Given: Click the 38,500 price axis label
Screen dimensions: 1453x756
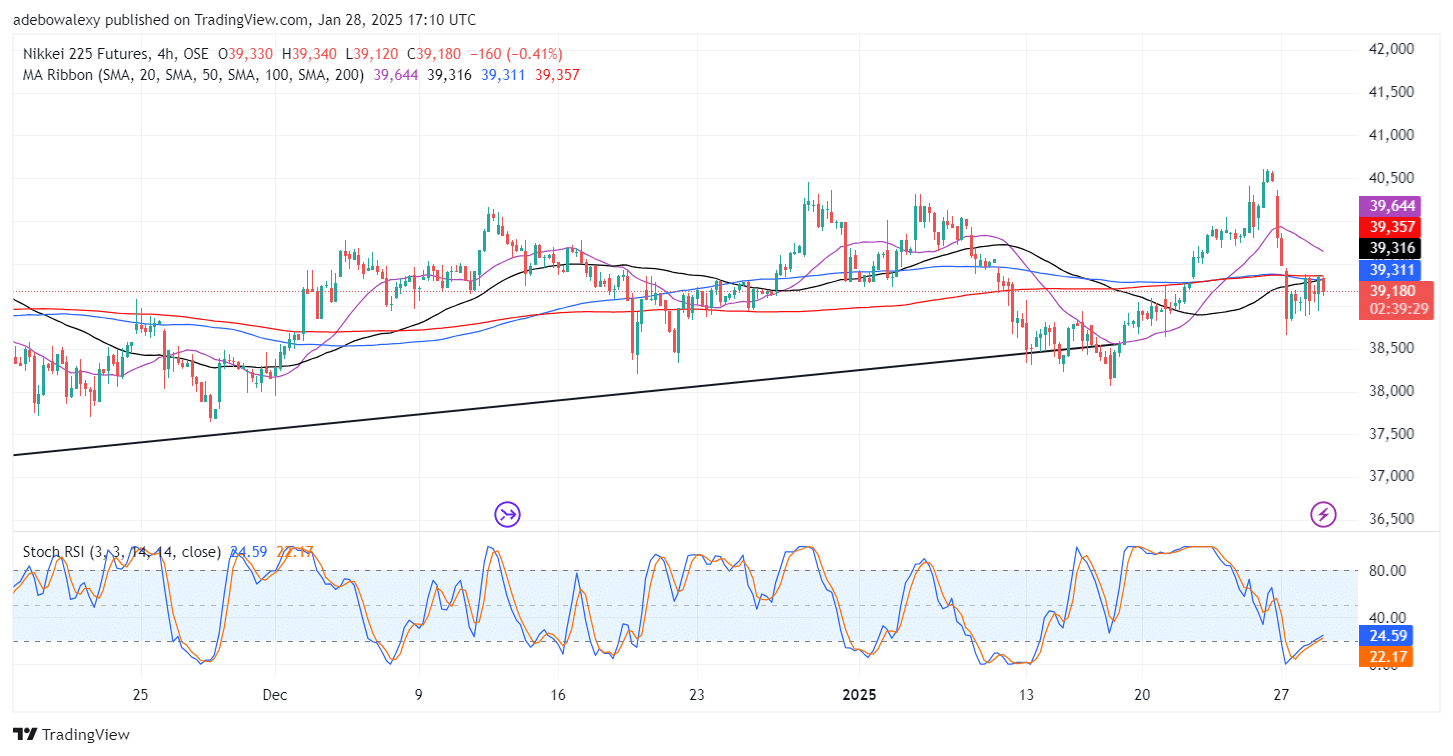Looking at the screenshot, I should (1391, 348).
